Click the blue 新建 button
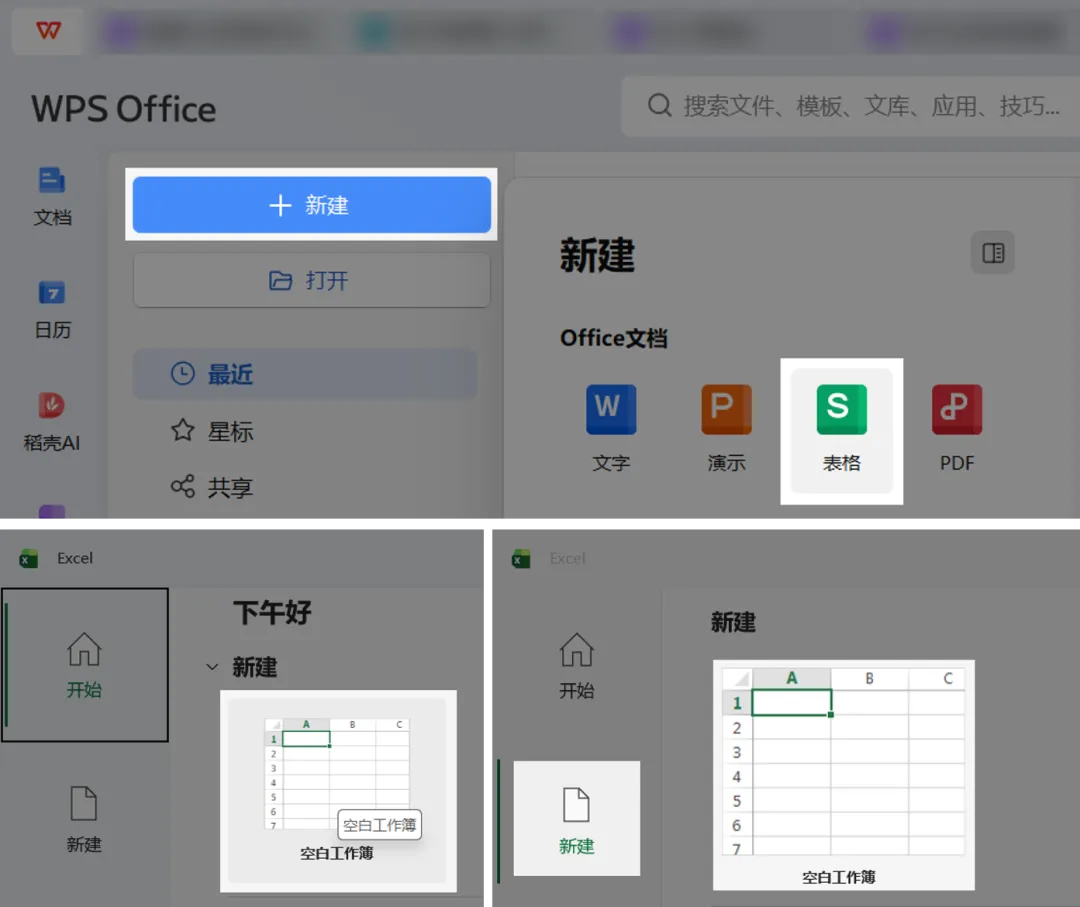 point(311,205)
